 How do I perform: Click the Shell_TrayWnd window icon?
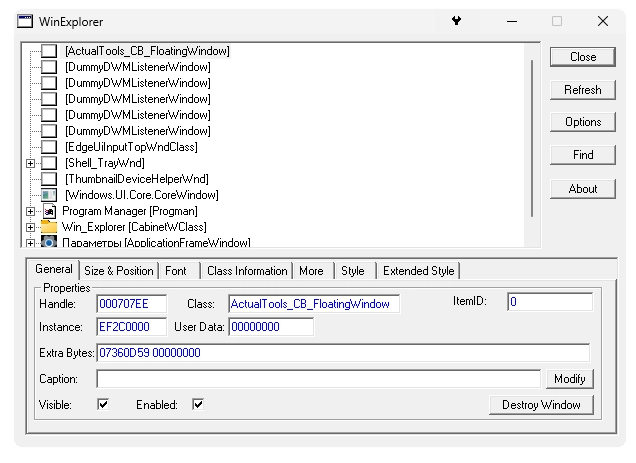[x=49, y=163]
